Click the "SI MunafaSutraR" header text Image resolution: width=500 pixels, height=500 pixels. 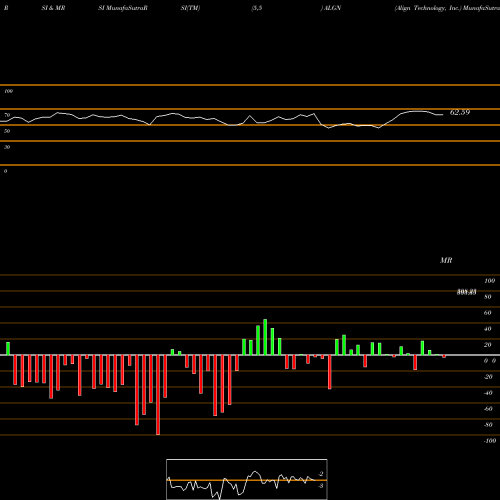point(123,8)
